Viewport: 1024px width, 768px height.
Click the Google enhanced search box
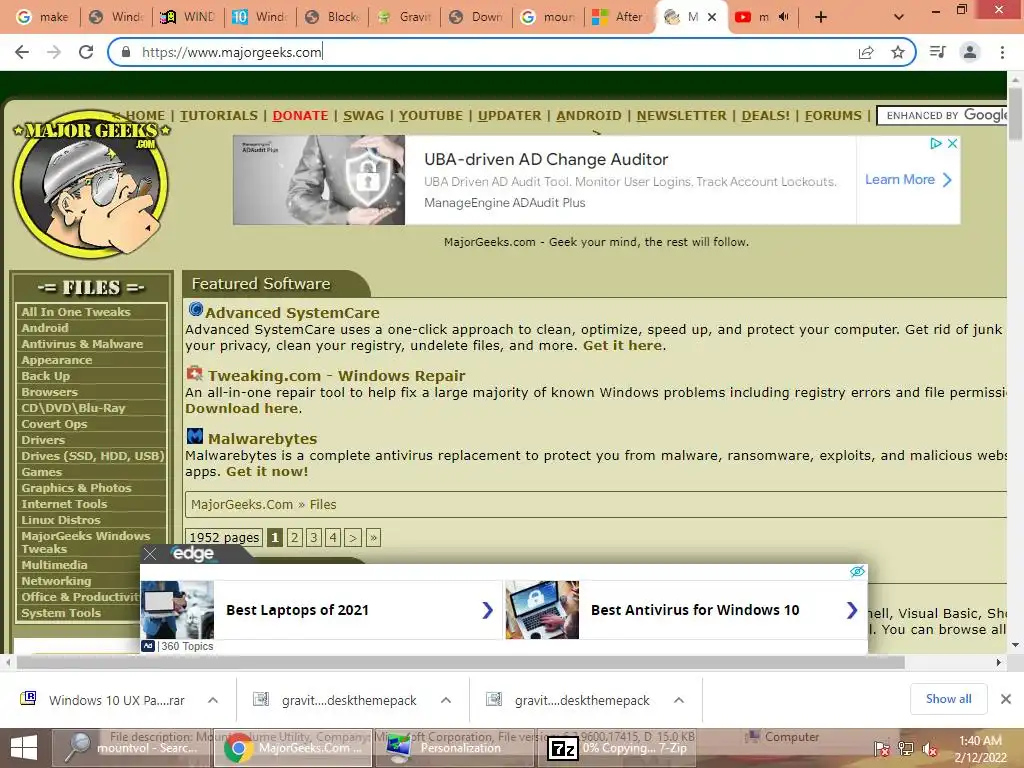pyautogui.click(x=942, y=116)
